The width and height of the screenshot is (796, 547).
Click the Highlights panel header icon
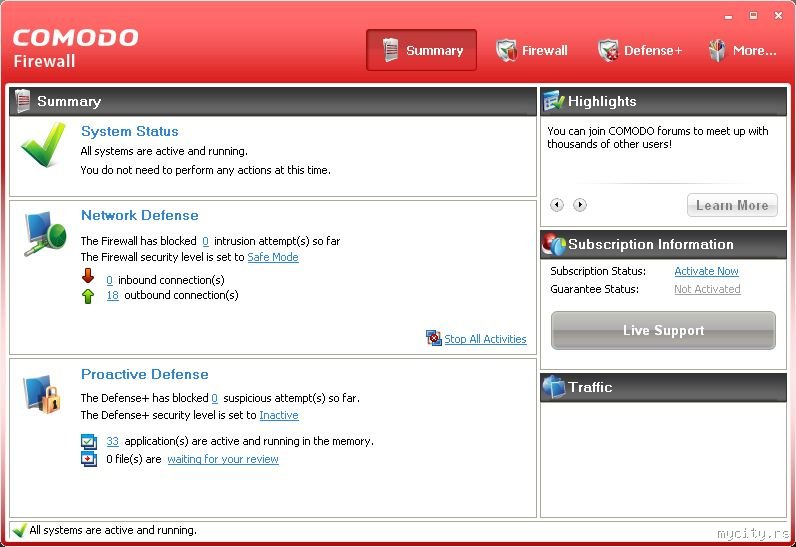coord(553,101)
